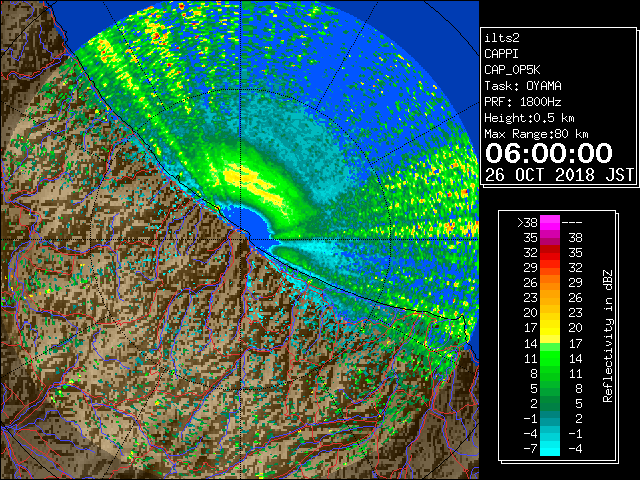The image size is (640, 480).
Task: Click the 'CAPPI' product label
Action: click(x=501, y=54)
